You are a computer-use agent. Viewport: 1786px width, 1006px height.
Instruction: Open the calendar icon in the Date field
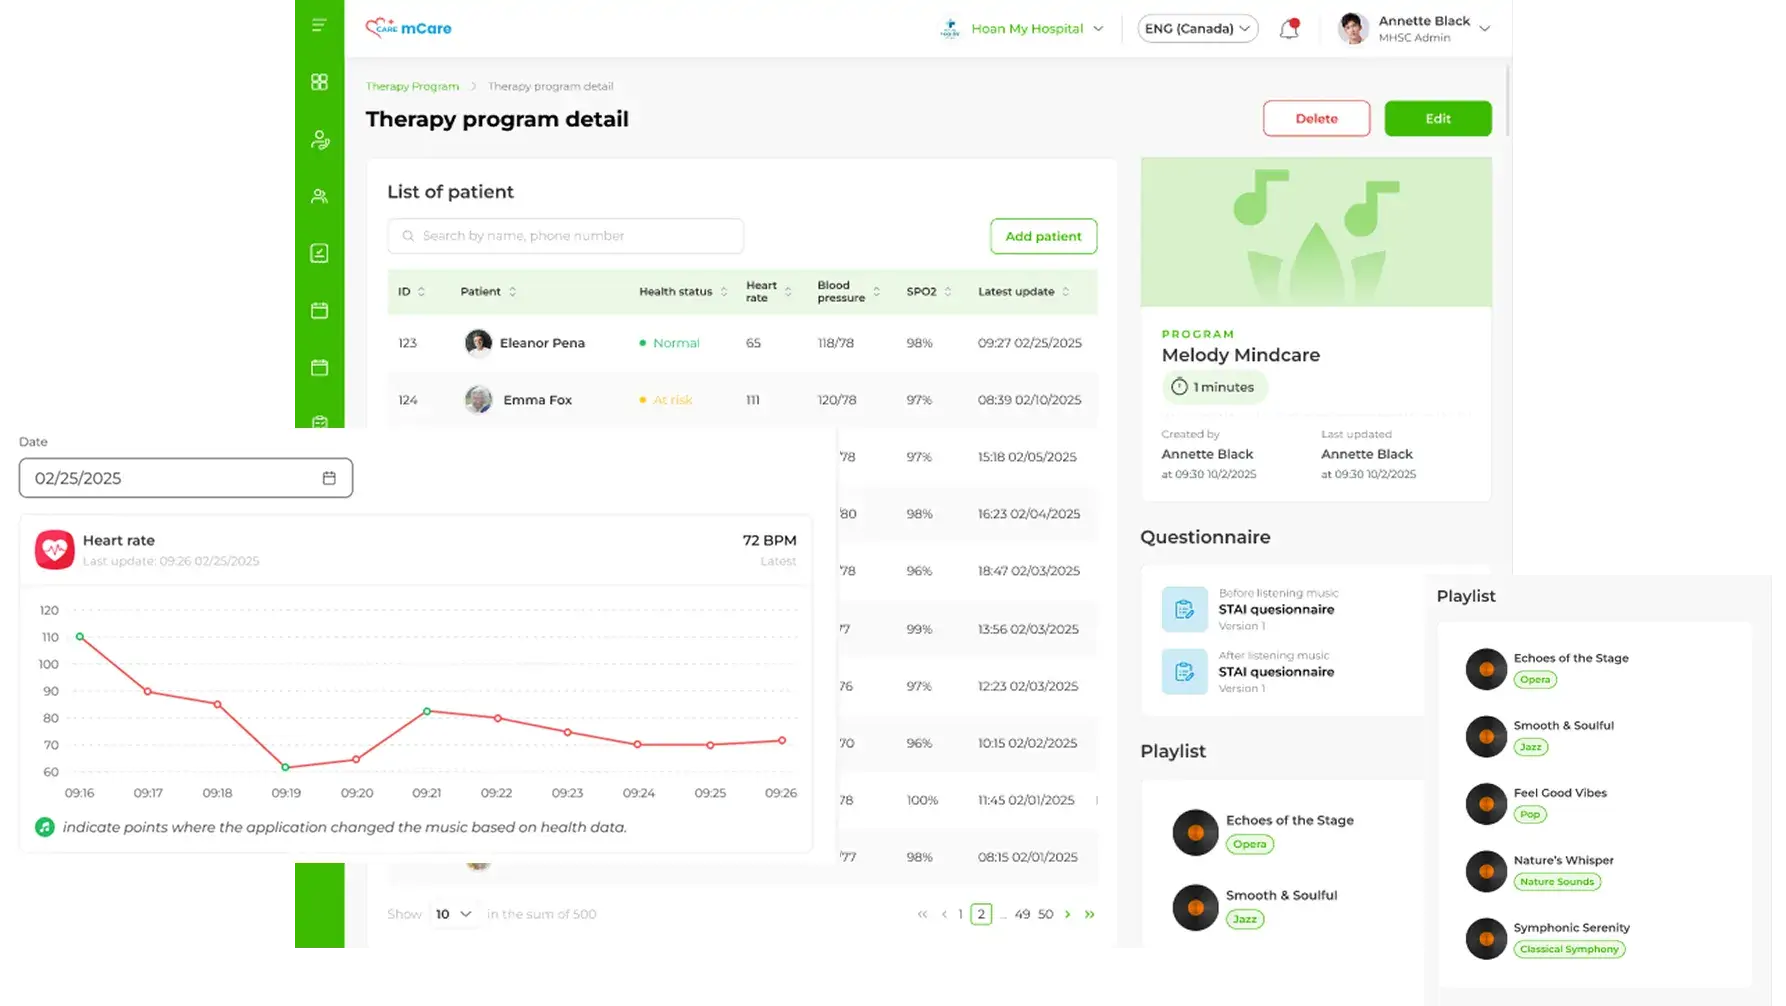329,478
